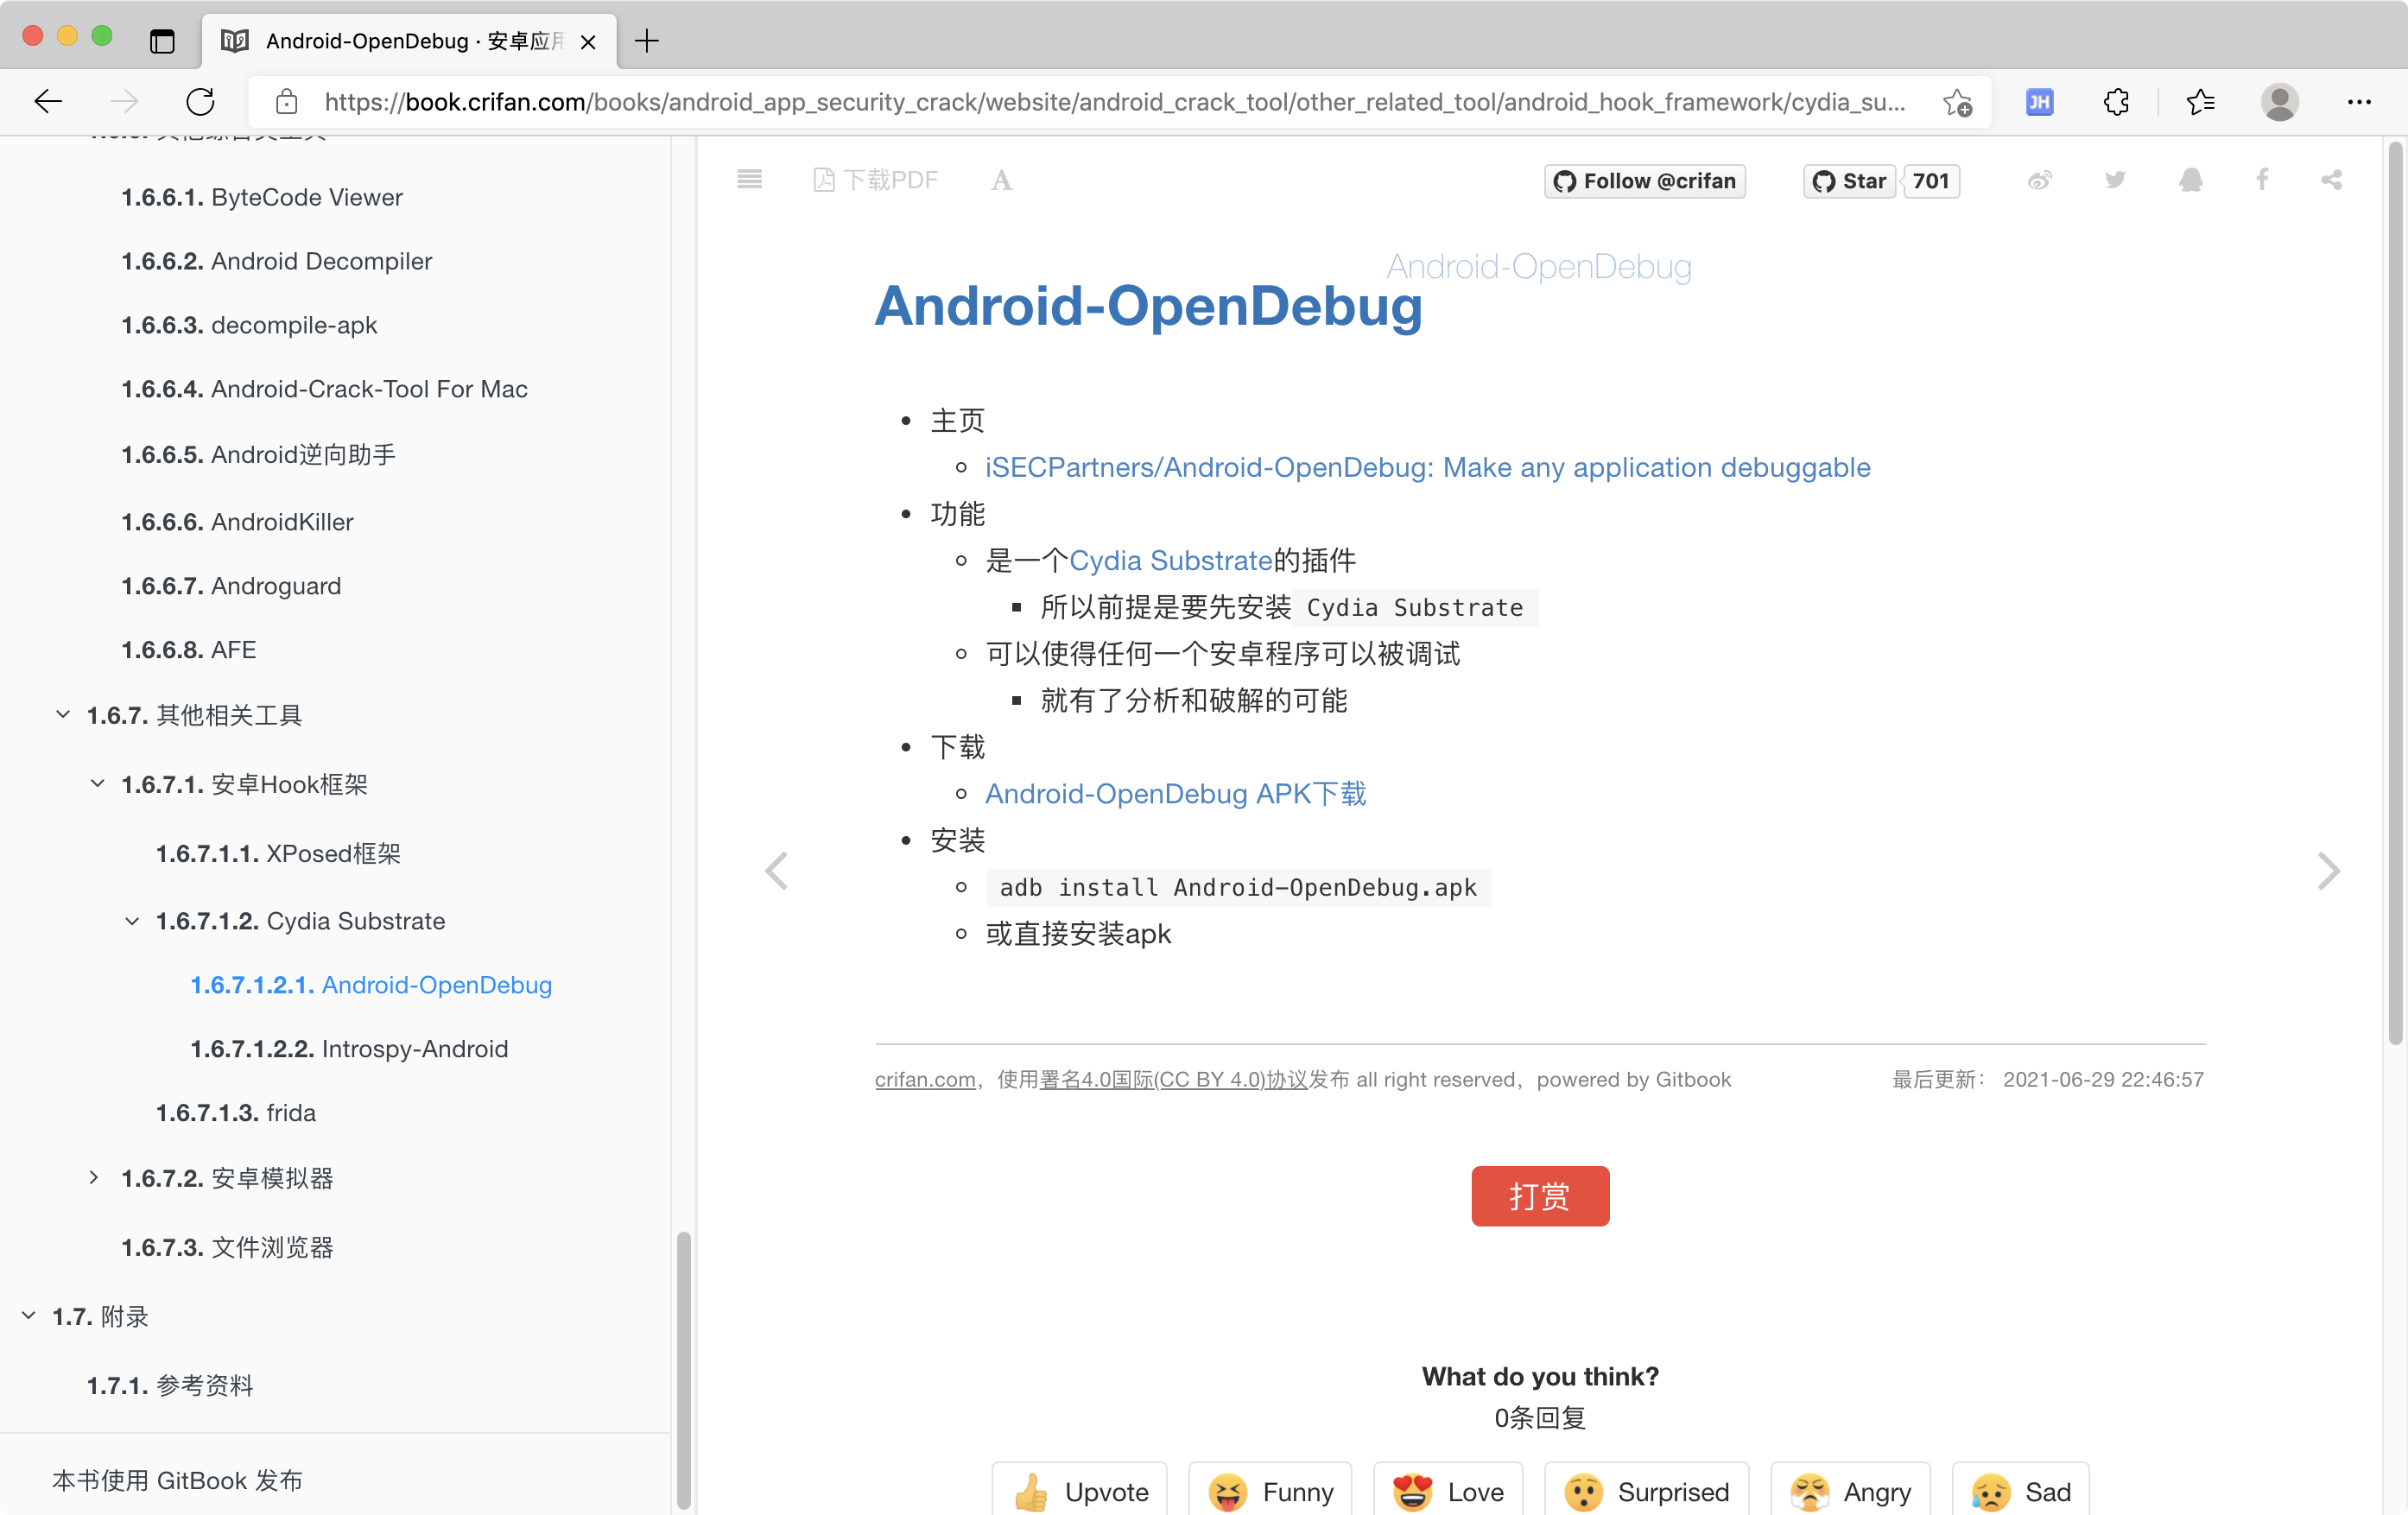Click the Upvote reaction button
This screenshot has width=2408, height=1515.
(x=1080, y=1491)
